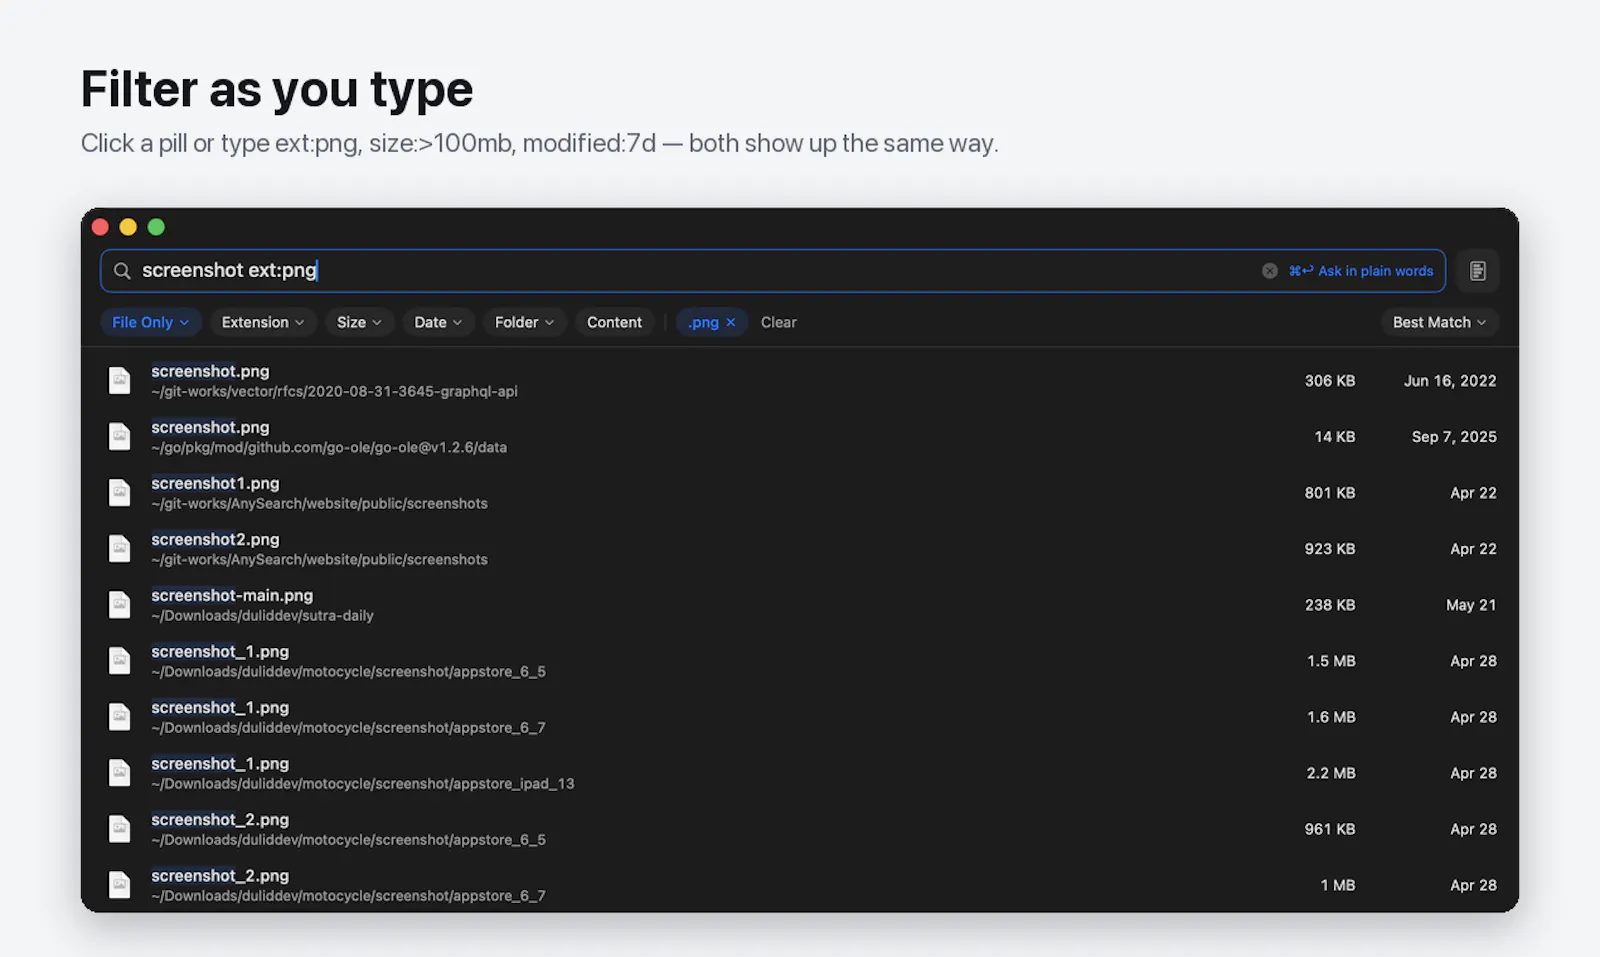Click Clear to reset filters

tap(778, 322)
